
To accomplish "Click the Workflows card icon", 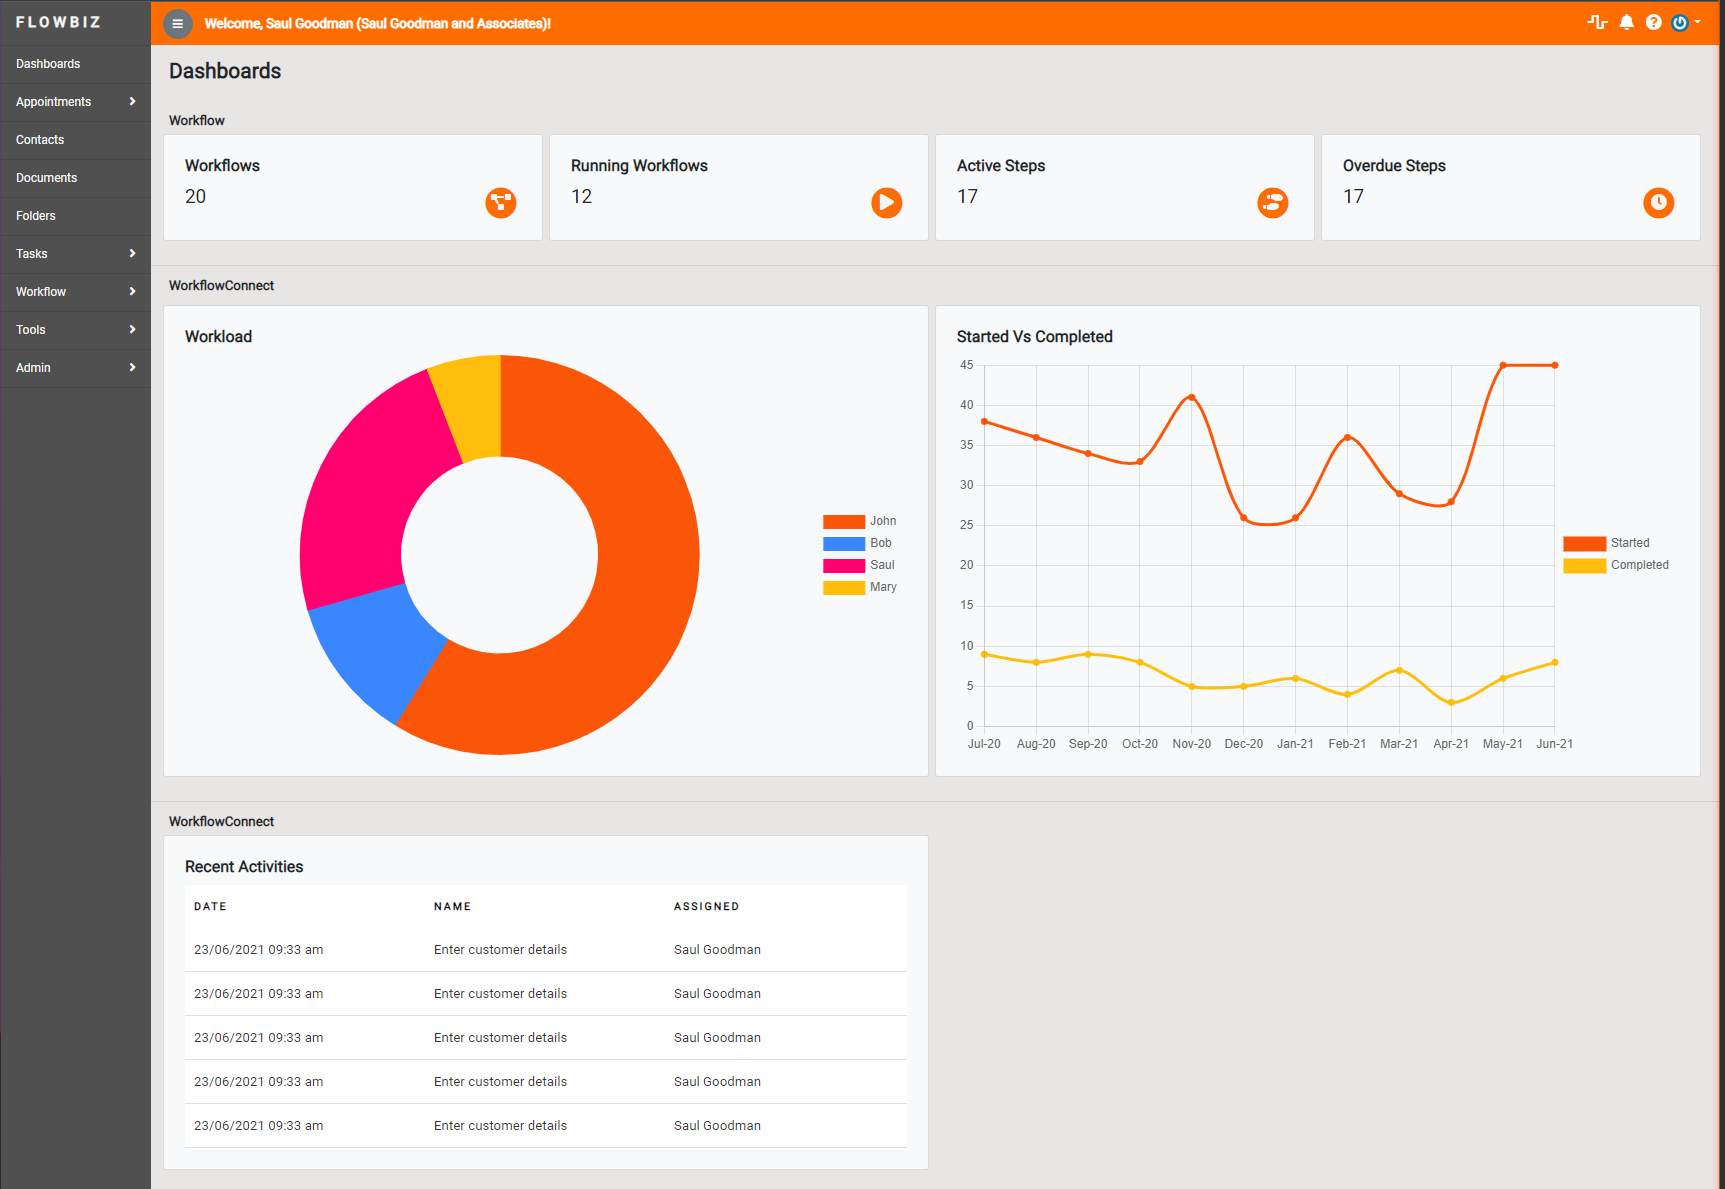I will 500,202.
